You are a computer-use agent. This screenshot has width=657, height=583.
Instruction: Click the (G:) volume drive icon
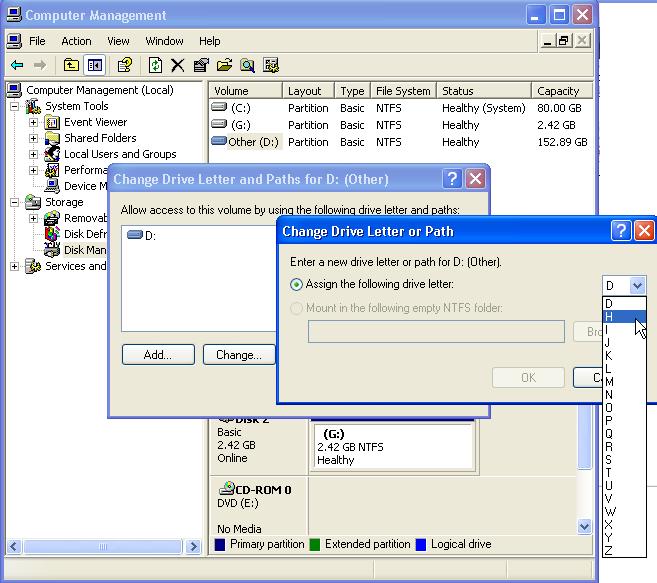219,124
